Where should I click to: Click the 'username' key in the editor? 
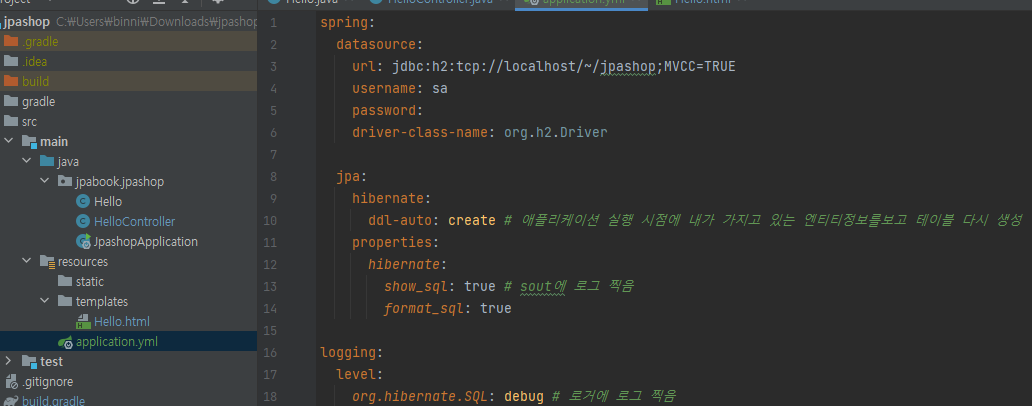(384, 88)
